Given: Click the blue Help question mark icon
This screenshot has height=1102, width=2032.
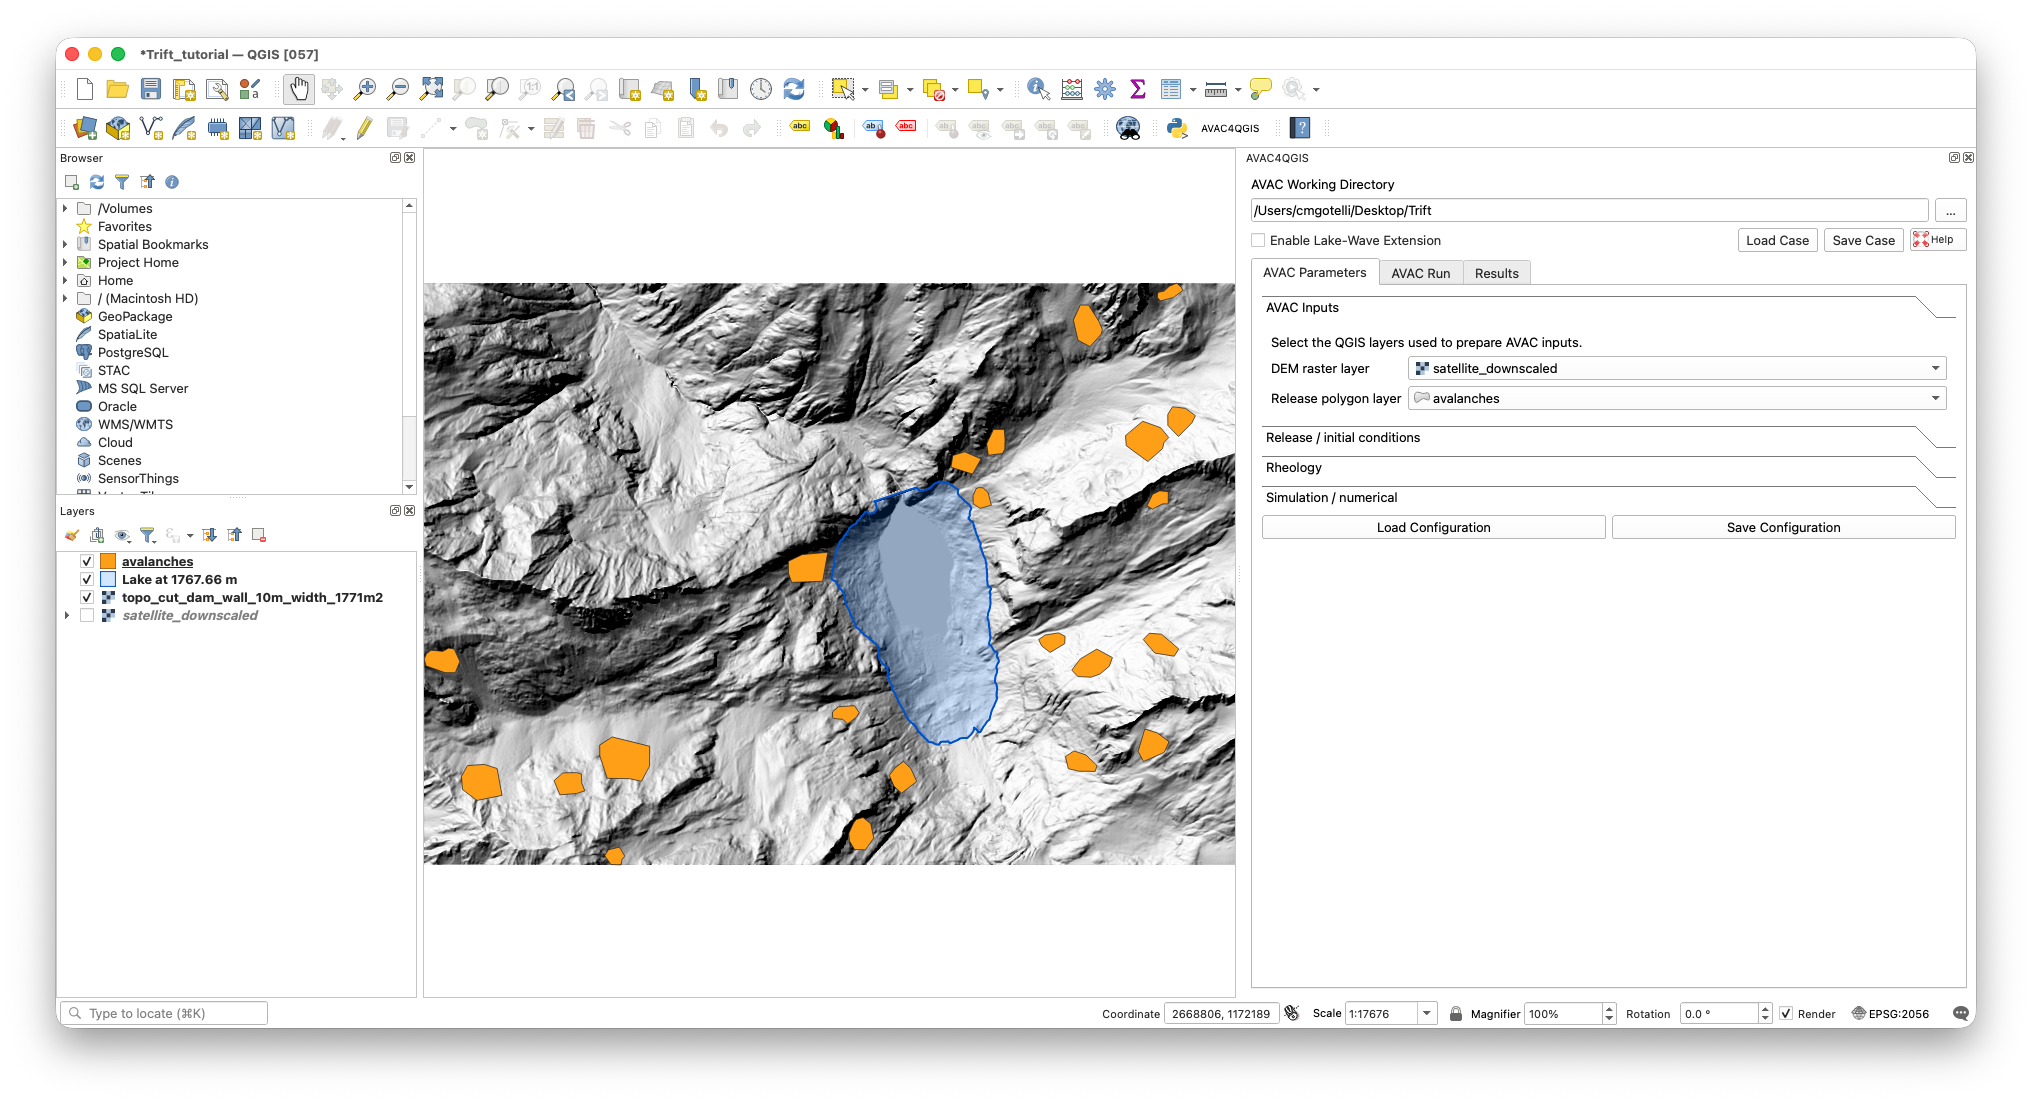Looking at the screenshot, I should (x=1300, y=128).
